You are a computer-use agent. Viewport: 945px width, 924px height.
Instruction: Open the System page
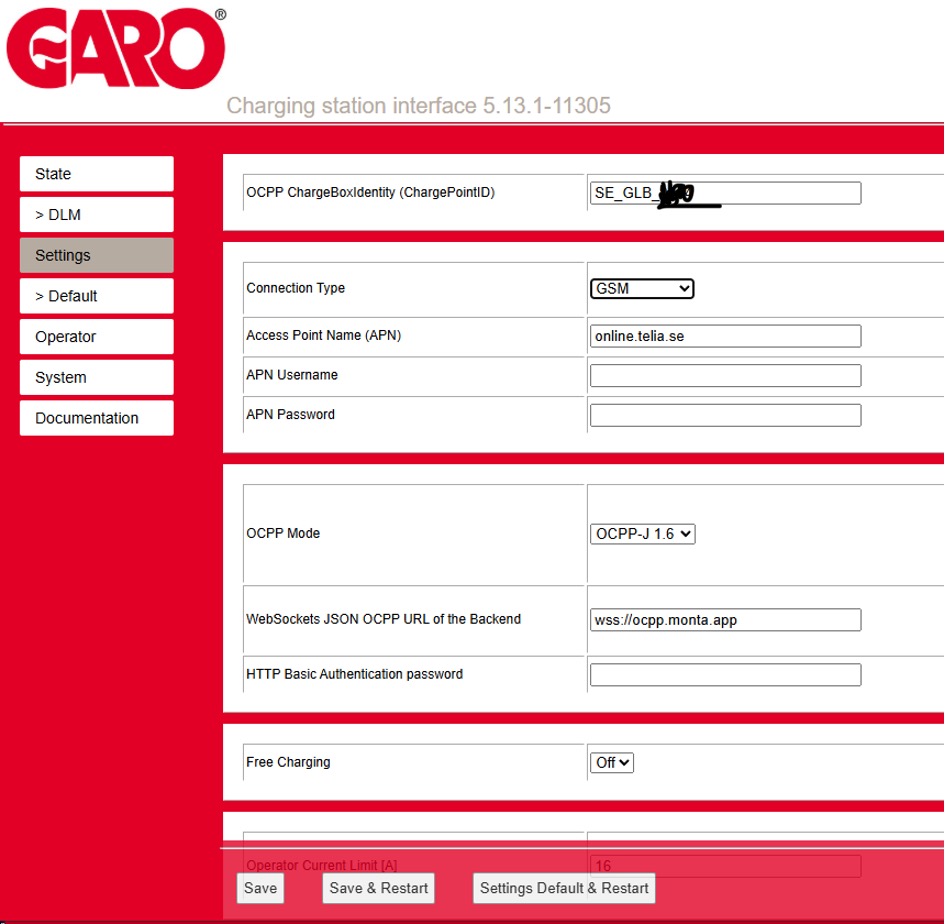(96, 378)
